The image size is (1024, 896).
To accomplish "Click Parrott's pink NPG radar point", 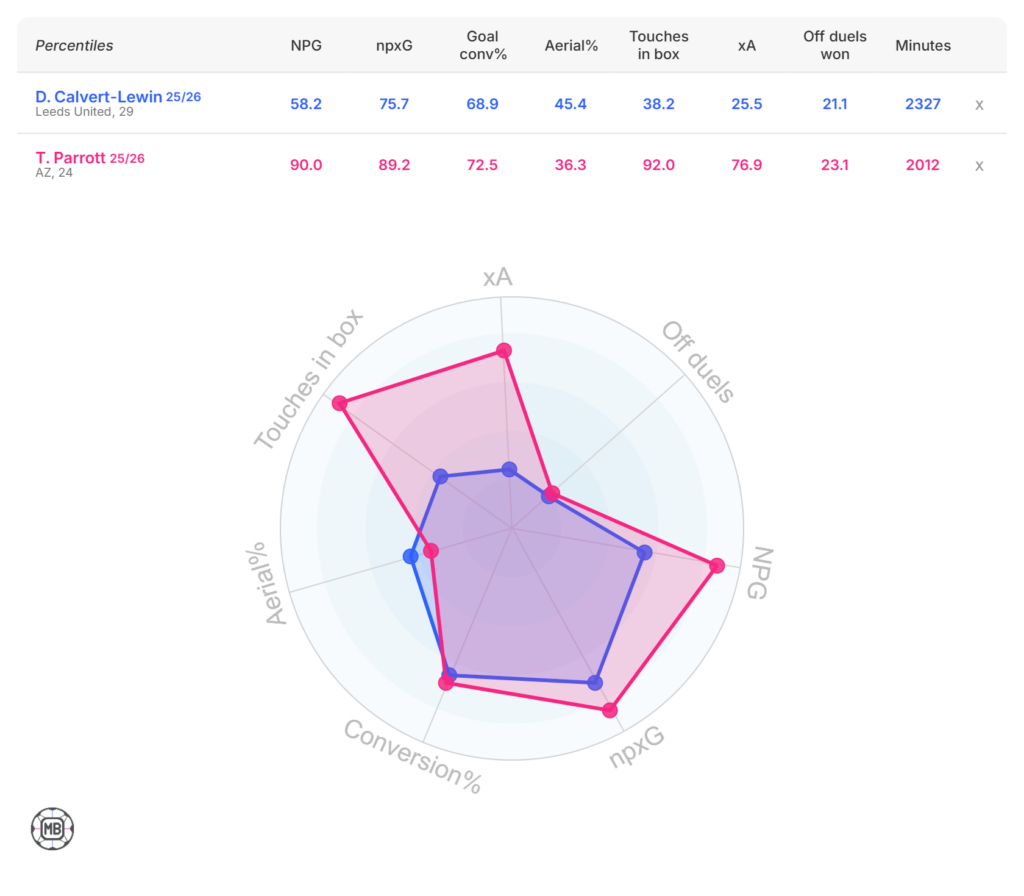I will [x=716, y=566].
